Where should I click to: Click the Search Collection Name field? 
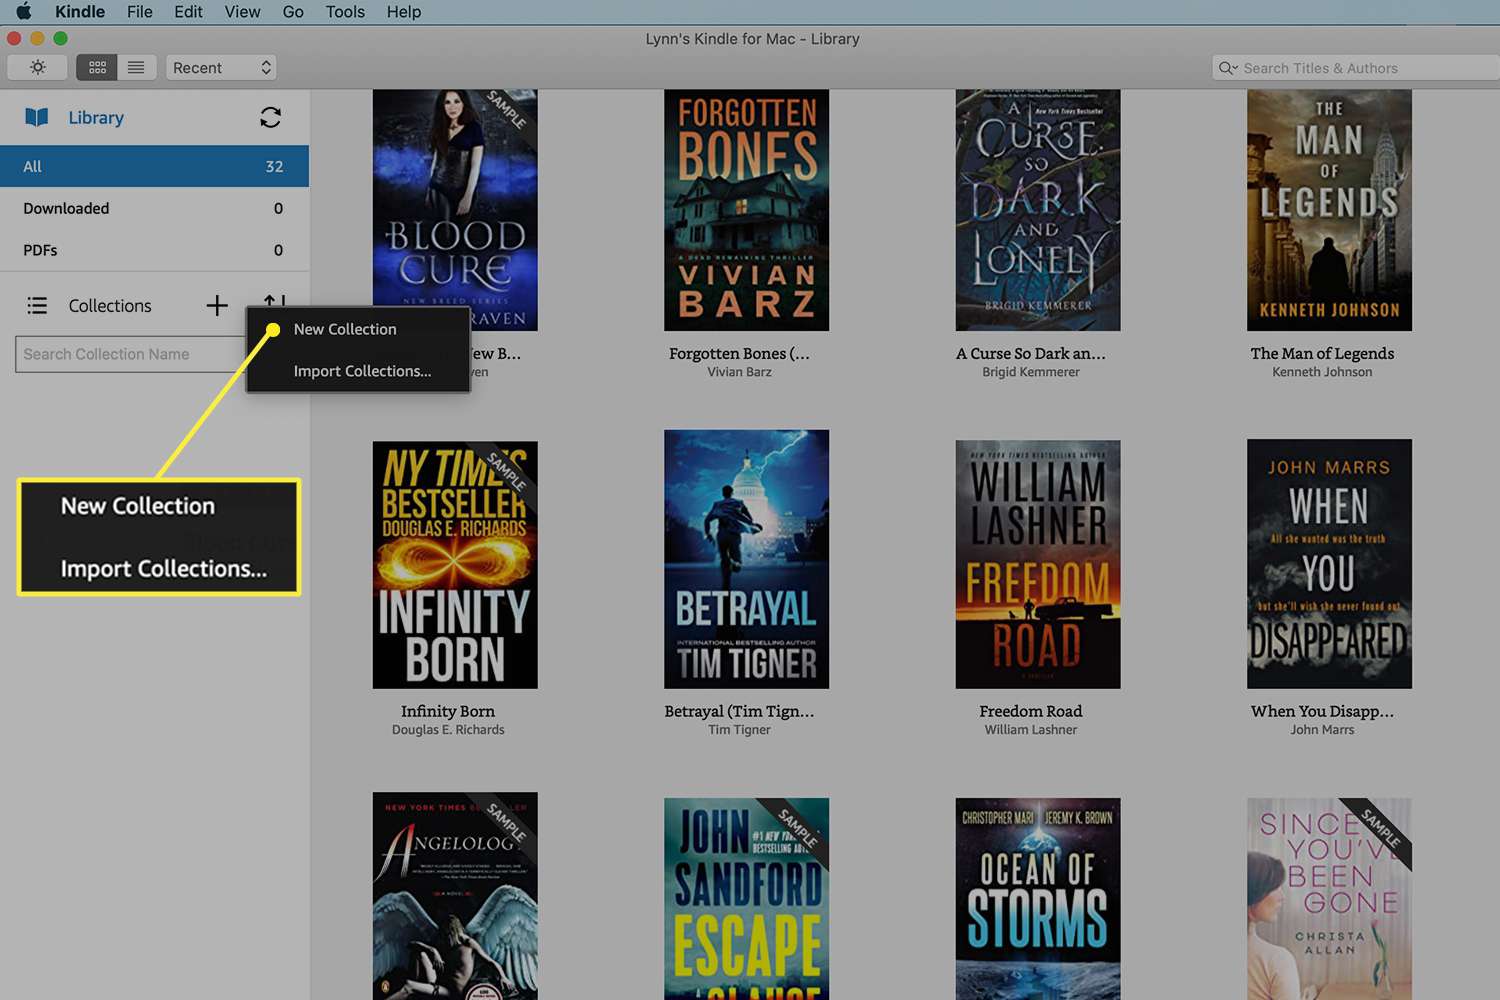pos(131,354)
